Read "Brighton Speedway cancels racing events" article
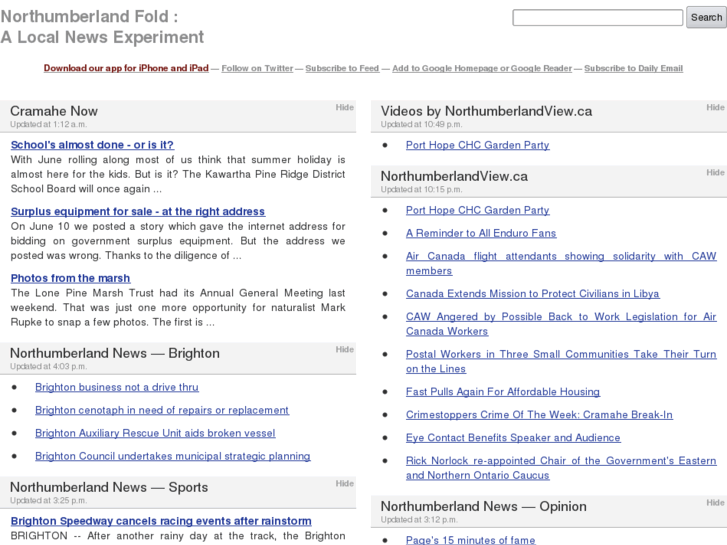This screenshot has height=545, width=727. coord(161,521)
